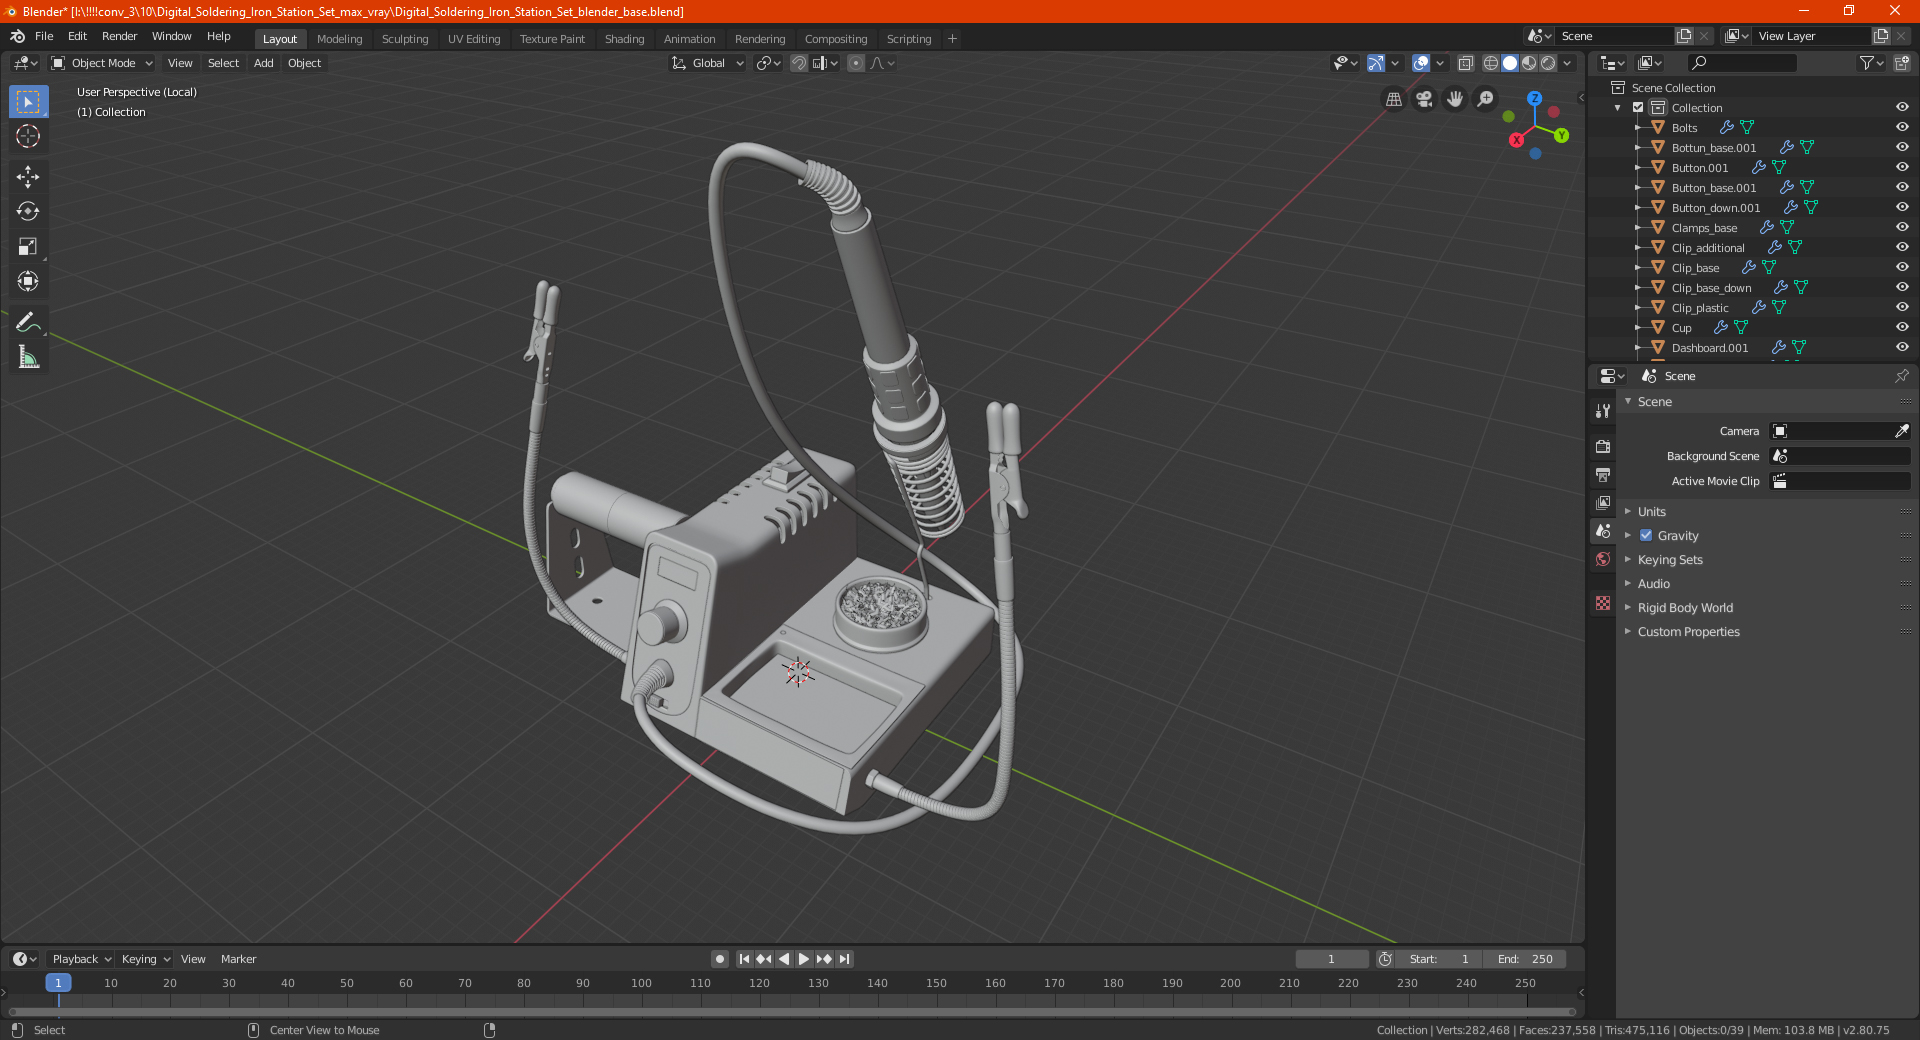Image resolution: width=1920 pixels, height=1040 pixels.
Task: Choose the Rotate tool
Action: pos(28,212)
